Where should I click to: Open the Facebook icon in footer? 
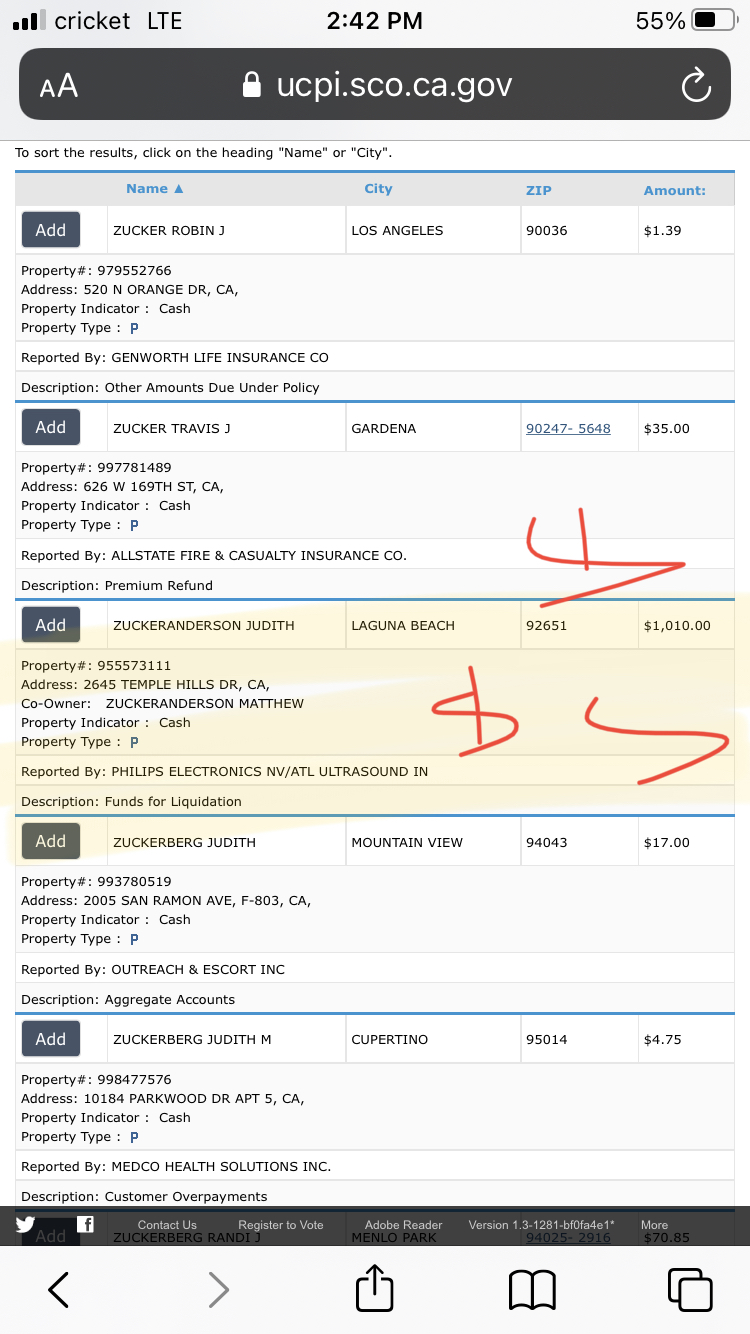tap(86, 1224)
